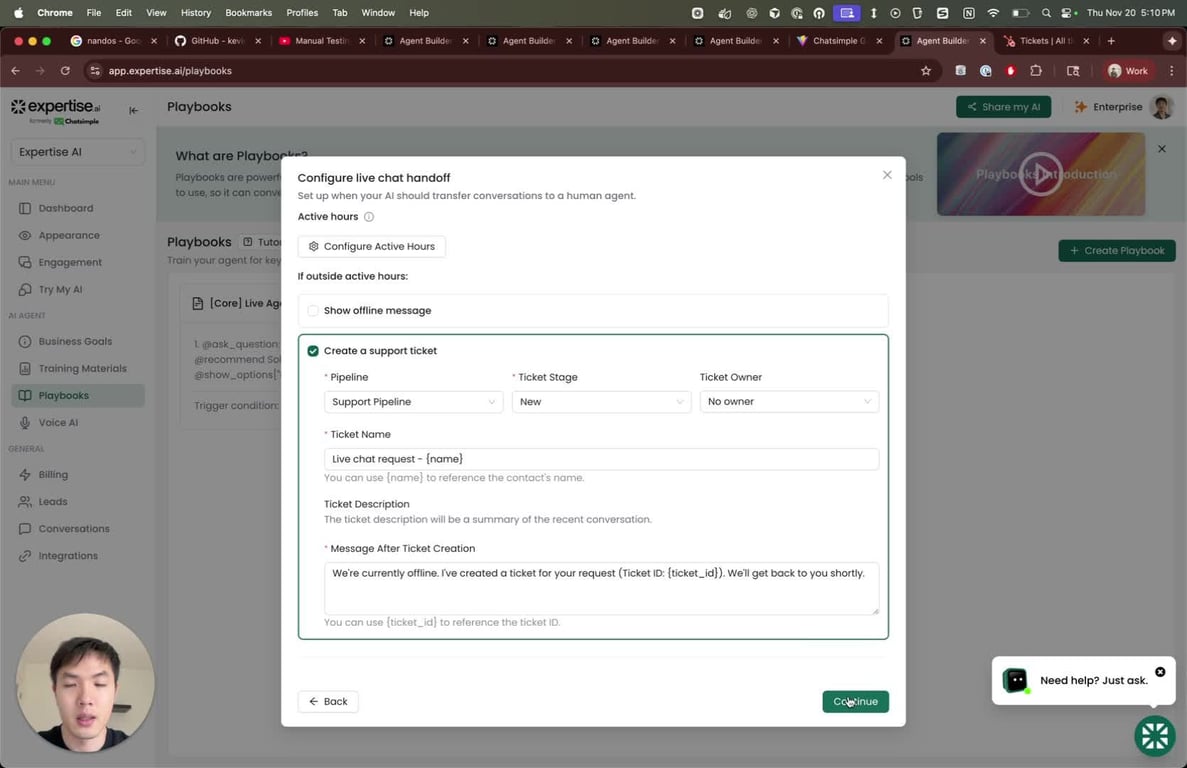Open the Chrome three-dot menu
The width and height of the screenshot is (1187, 768).
coord(1171,70)
